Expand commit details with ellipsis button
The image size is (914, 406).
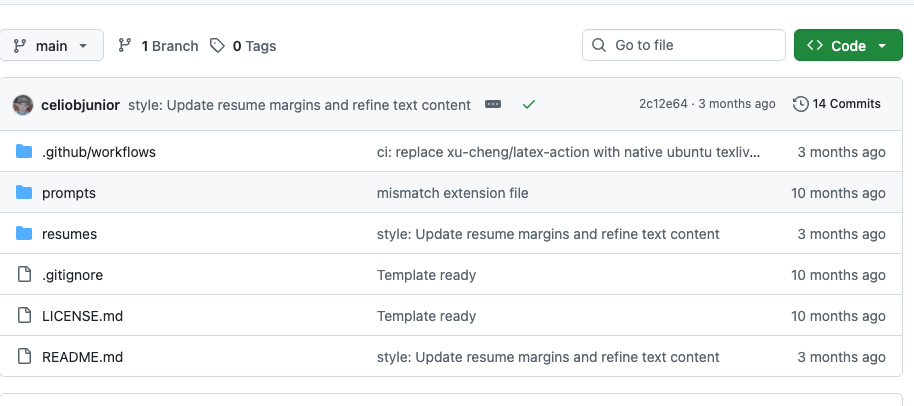(493, 104)
